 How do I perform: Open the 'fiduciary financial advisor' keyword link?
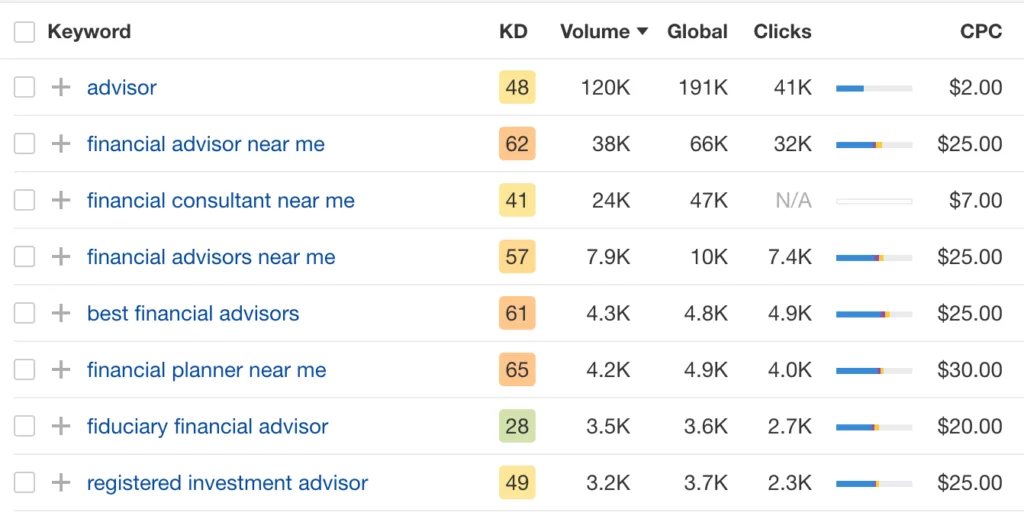[x=207, y=427]
